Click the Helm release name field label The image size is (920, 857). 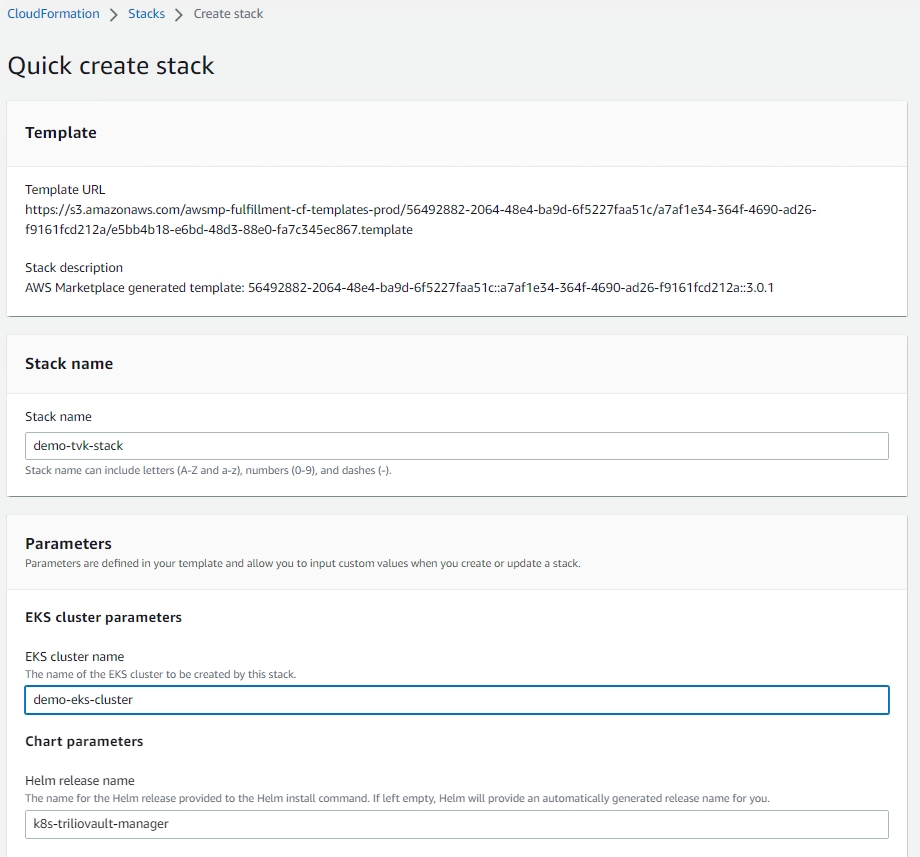(x=80, y=781)
